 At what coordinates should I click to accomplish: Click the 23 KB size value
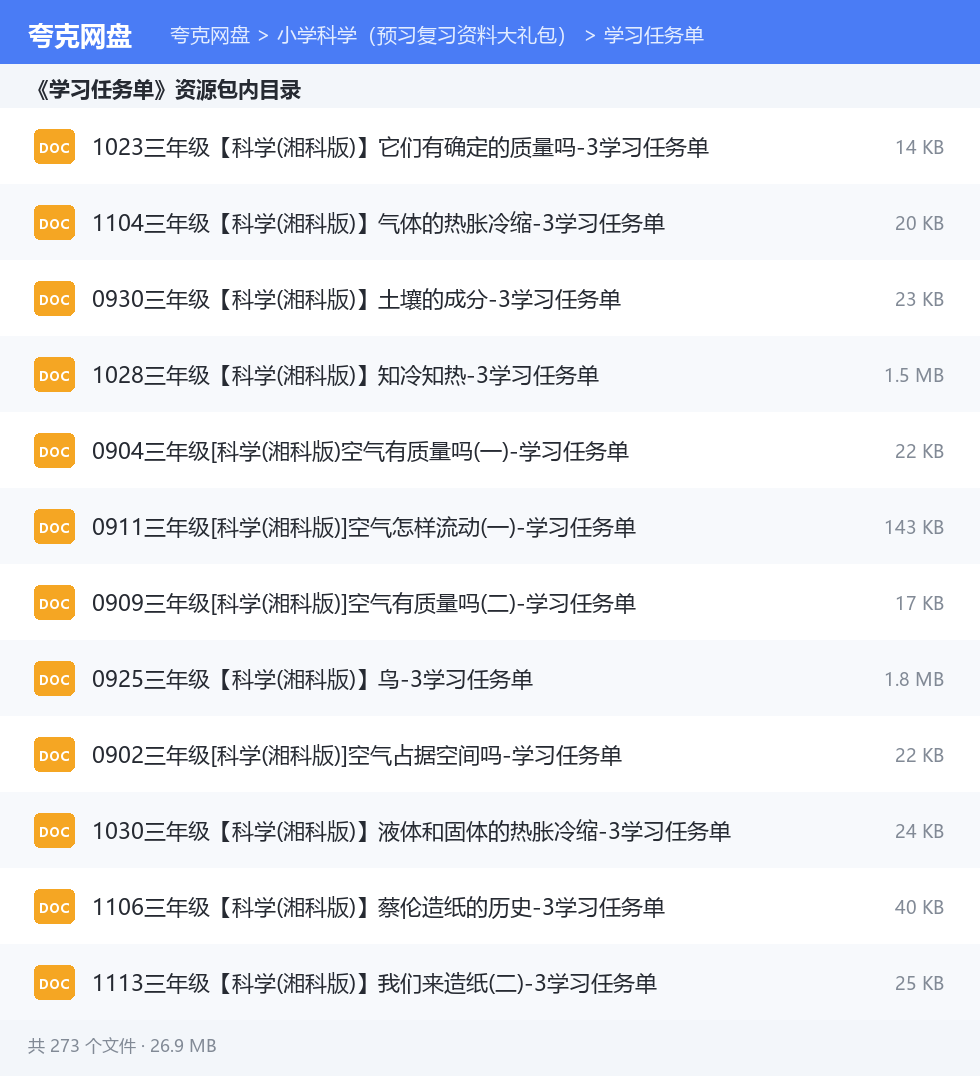click(920, 299)
